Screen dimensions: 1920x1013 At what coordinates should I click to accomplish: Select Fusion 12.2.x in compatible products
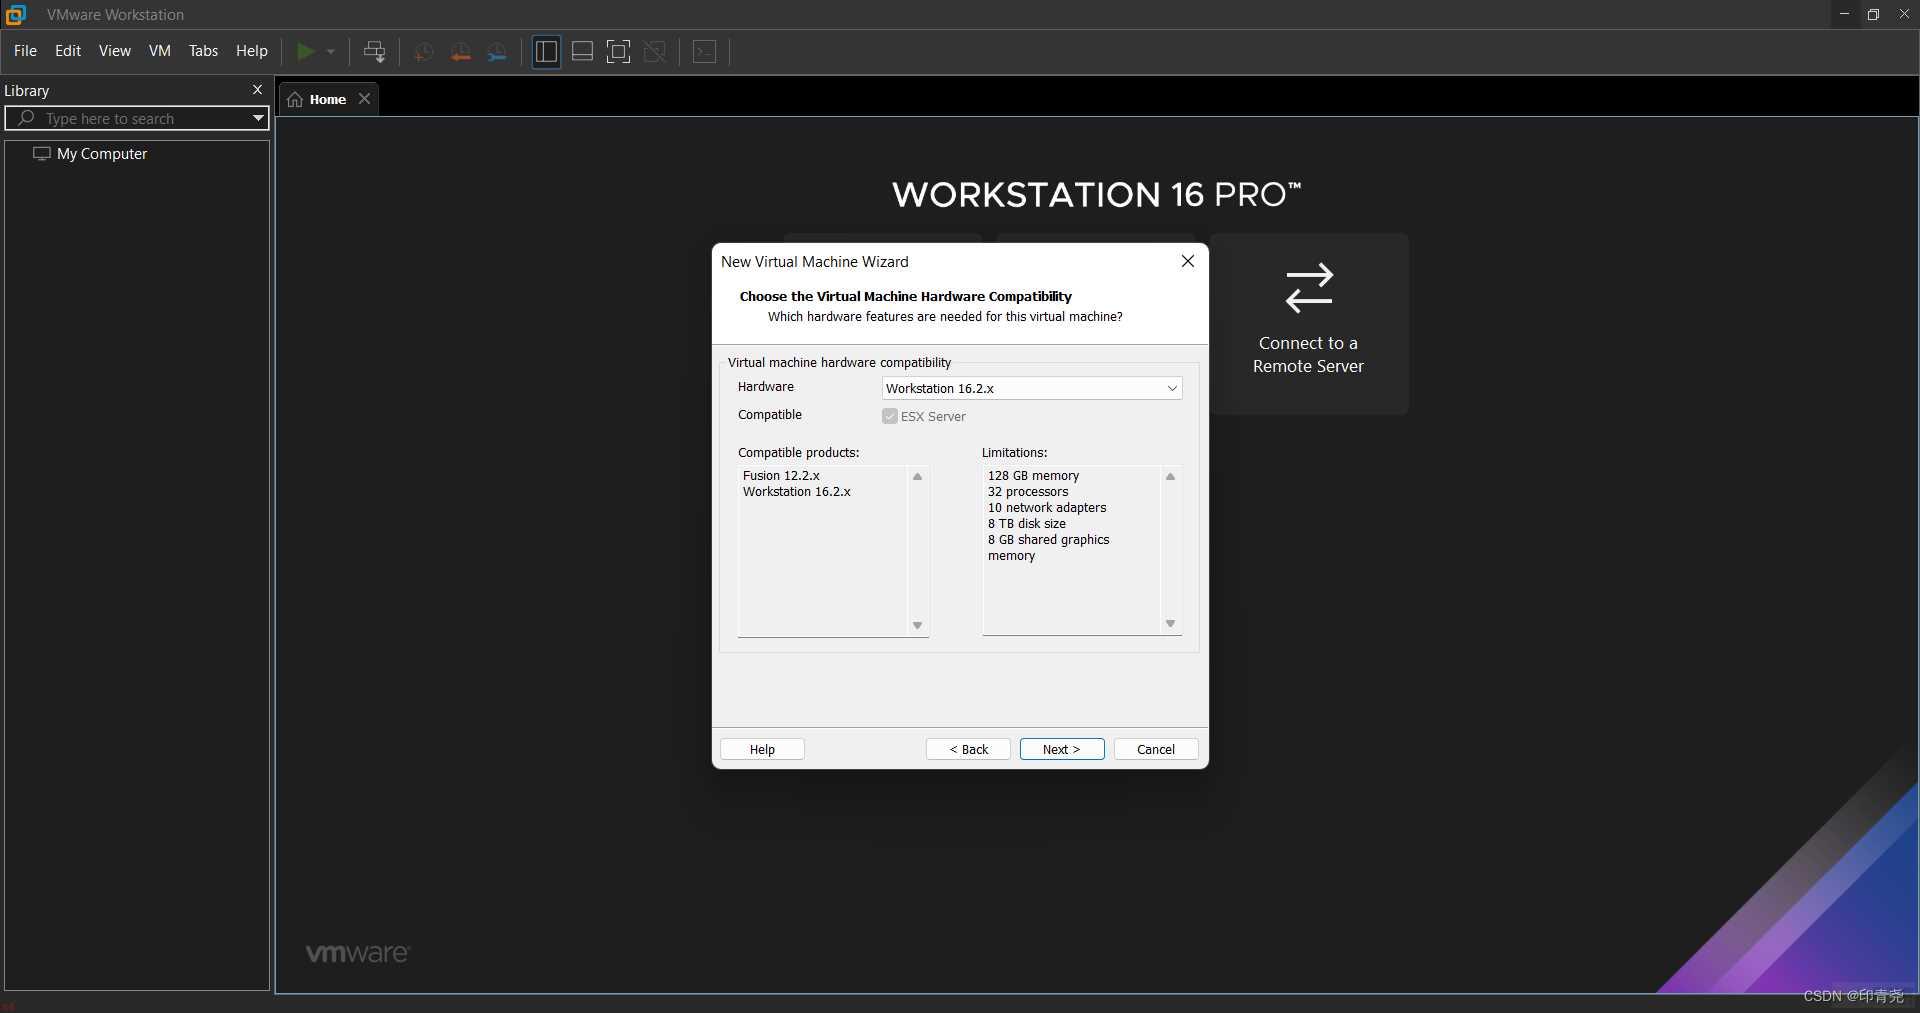[781, 476]
